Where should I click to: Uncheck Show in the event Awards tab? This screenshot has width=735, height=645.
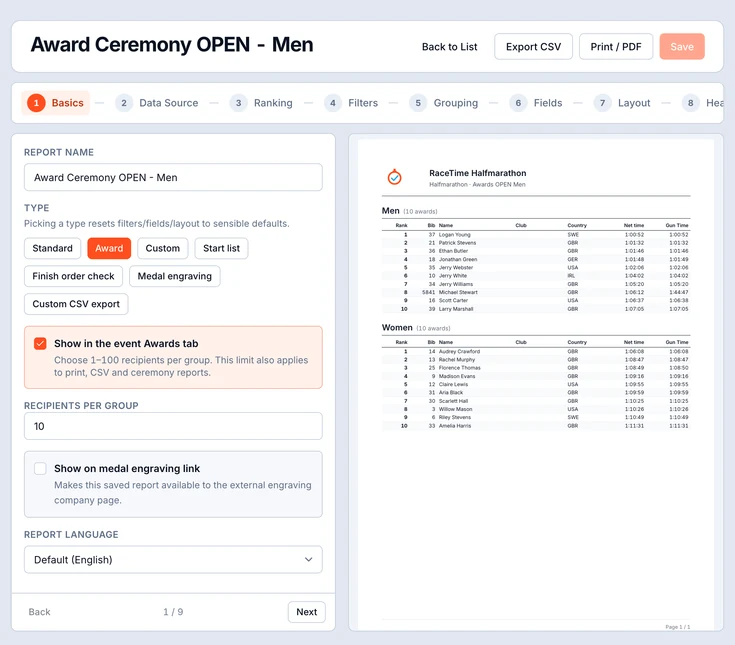tap(40, 344)
